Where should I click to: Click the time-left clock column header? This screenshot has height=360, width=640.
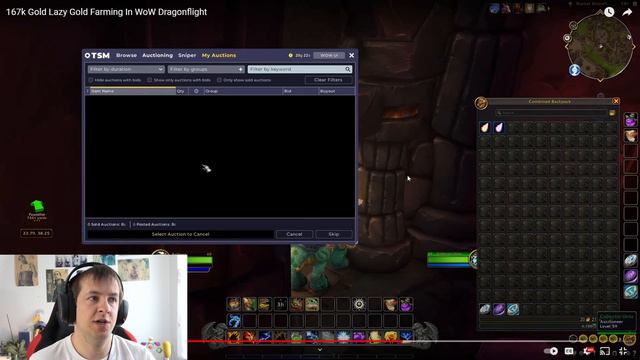point(196,91)
